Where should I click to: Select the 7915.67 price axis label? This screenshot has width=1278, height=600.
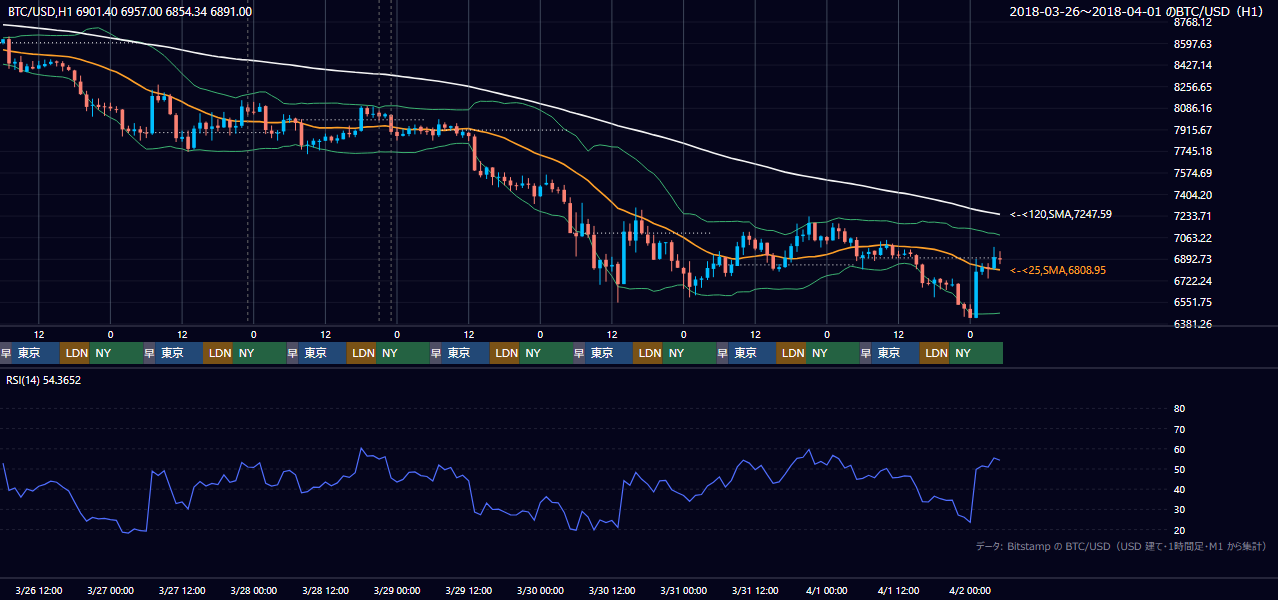(1193, 130)
